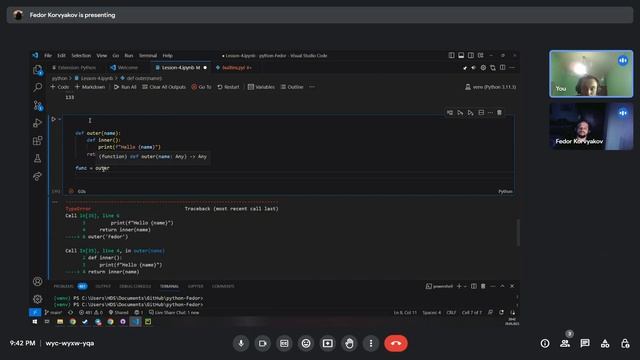640x360 pixels.
Task: Open Meet more options menu
Action: [371, 343]
